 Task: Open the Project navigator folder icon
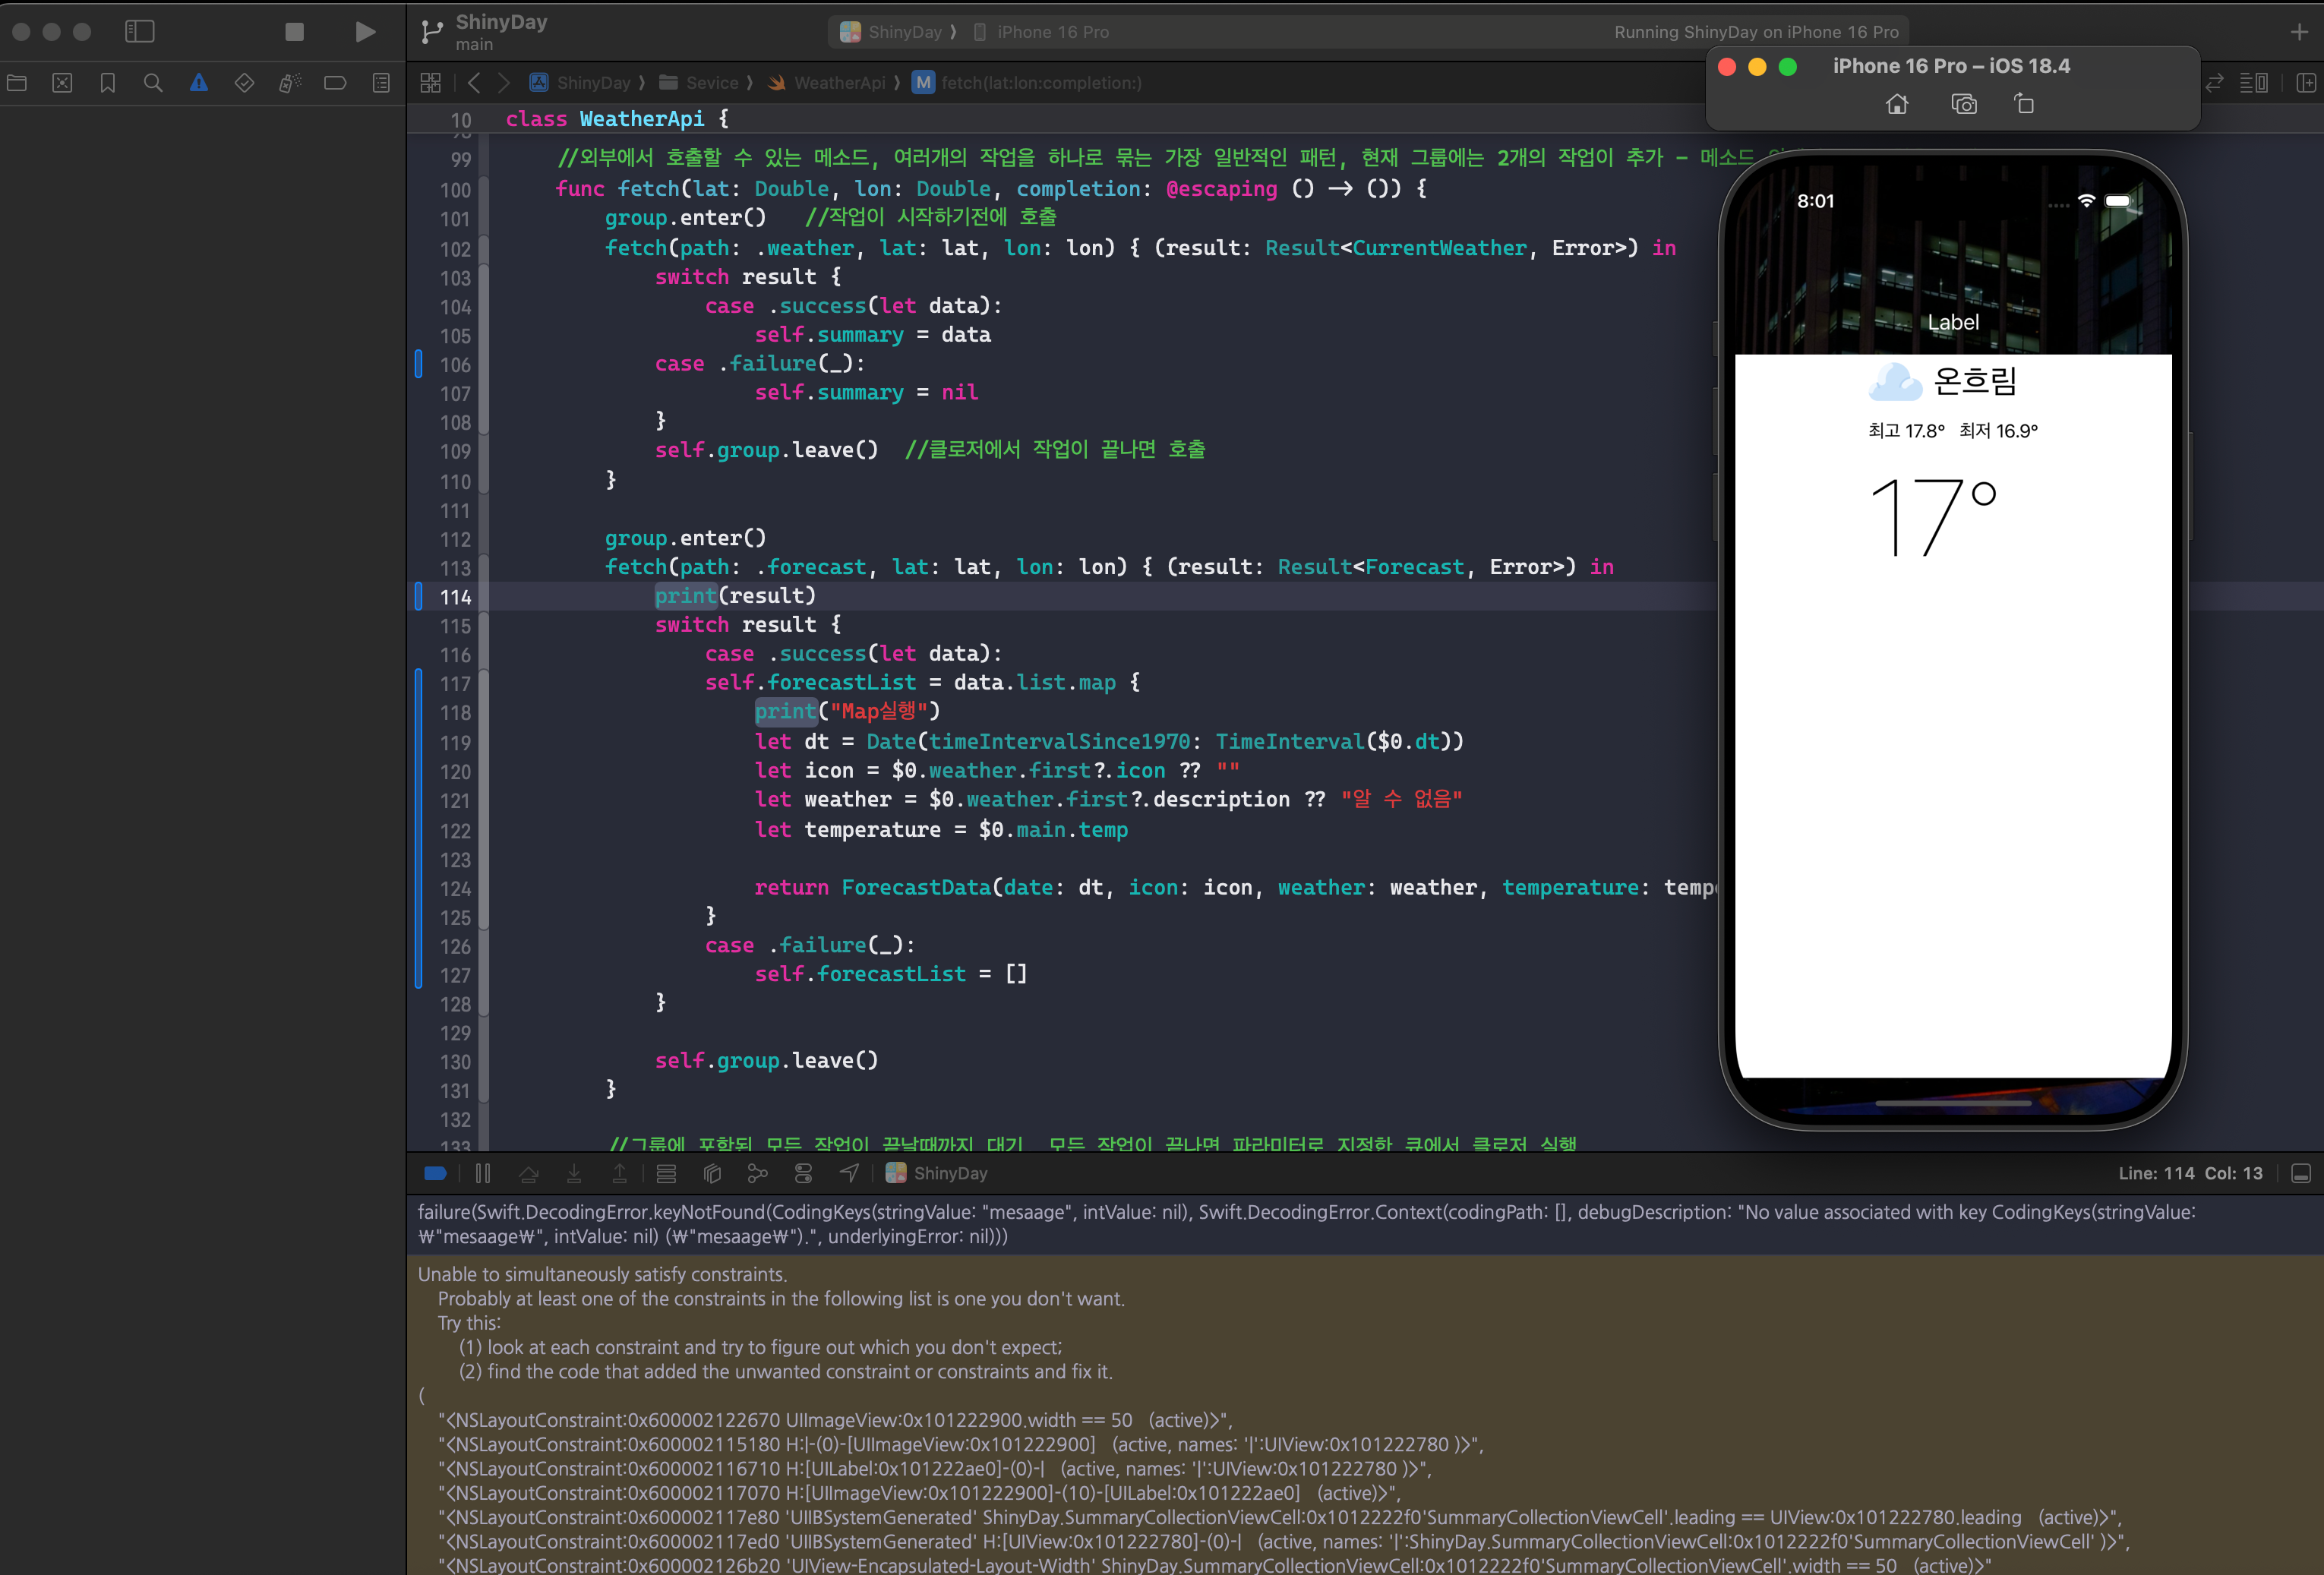point(17,83)
